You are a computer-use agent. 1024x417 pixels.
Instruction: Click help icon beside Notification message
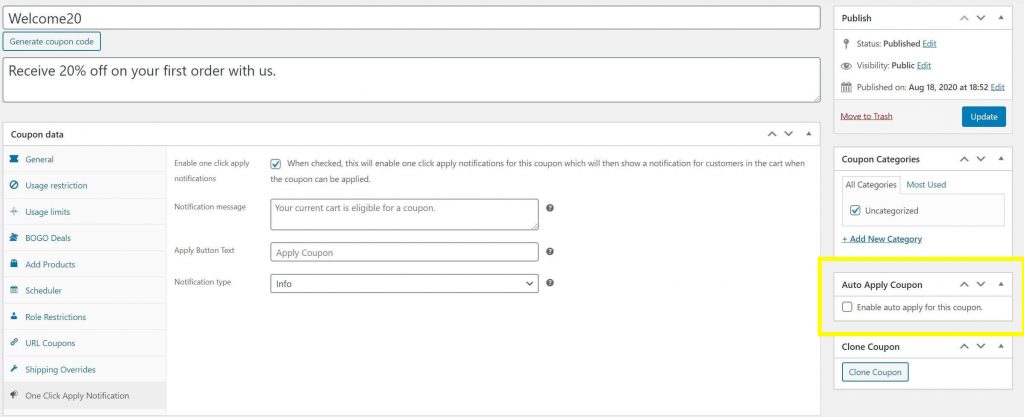550,208
